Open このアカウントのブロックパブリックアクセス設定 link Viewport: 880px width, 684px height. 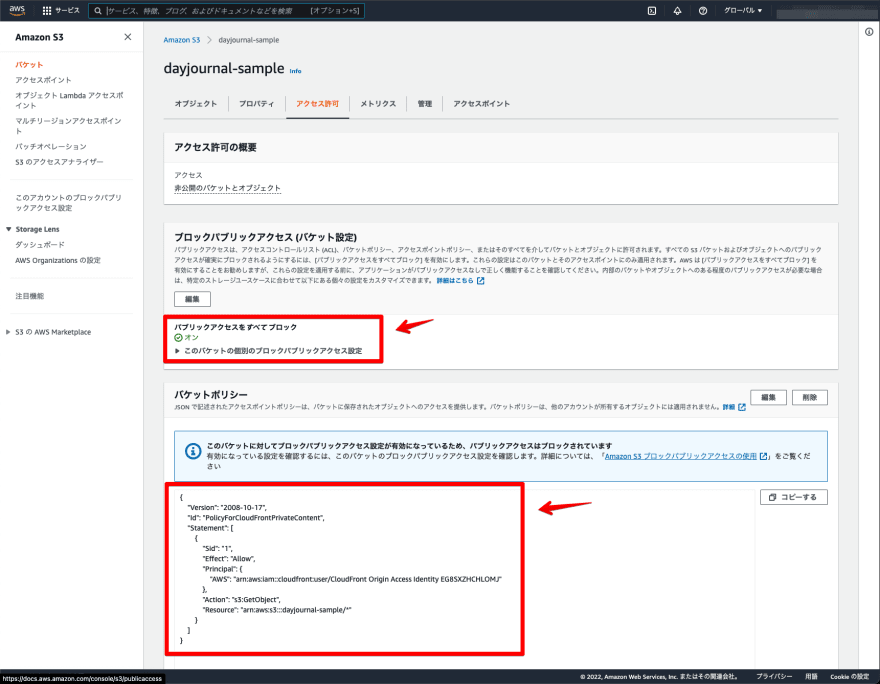pyautogui.click(x=68, y=203)
